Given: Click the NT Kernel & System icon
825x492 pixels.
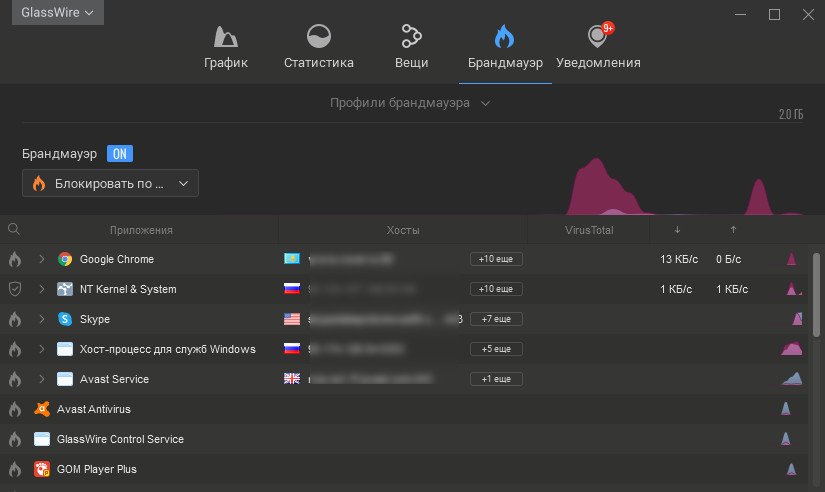Looking at the screenshot, I should pyautogui.click(x=65, y=289).
